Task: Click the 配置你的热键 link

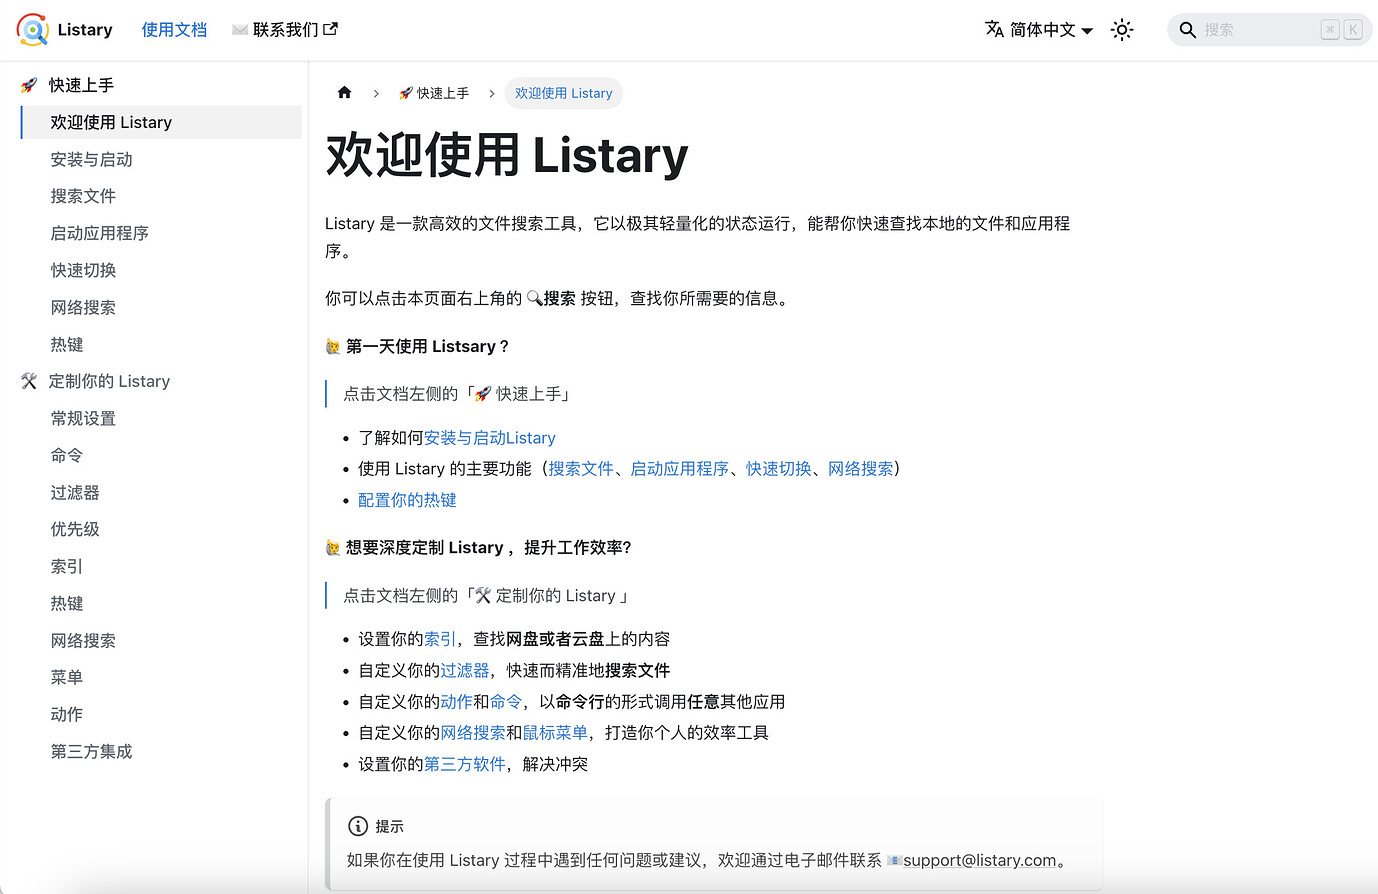Action: (406, 499)
